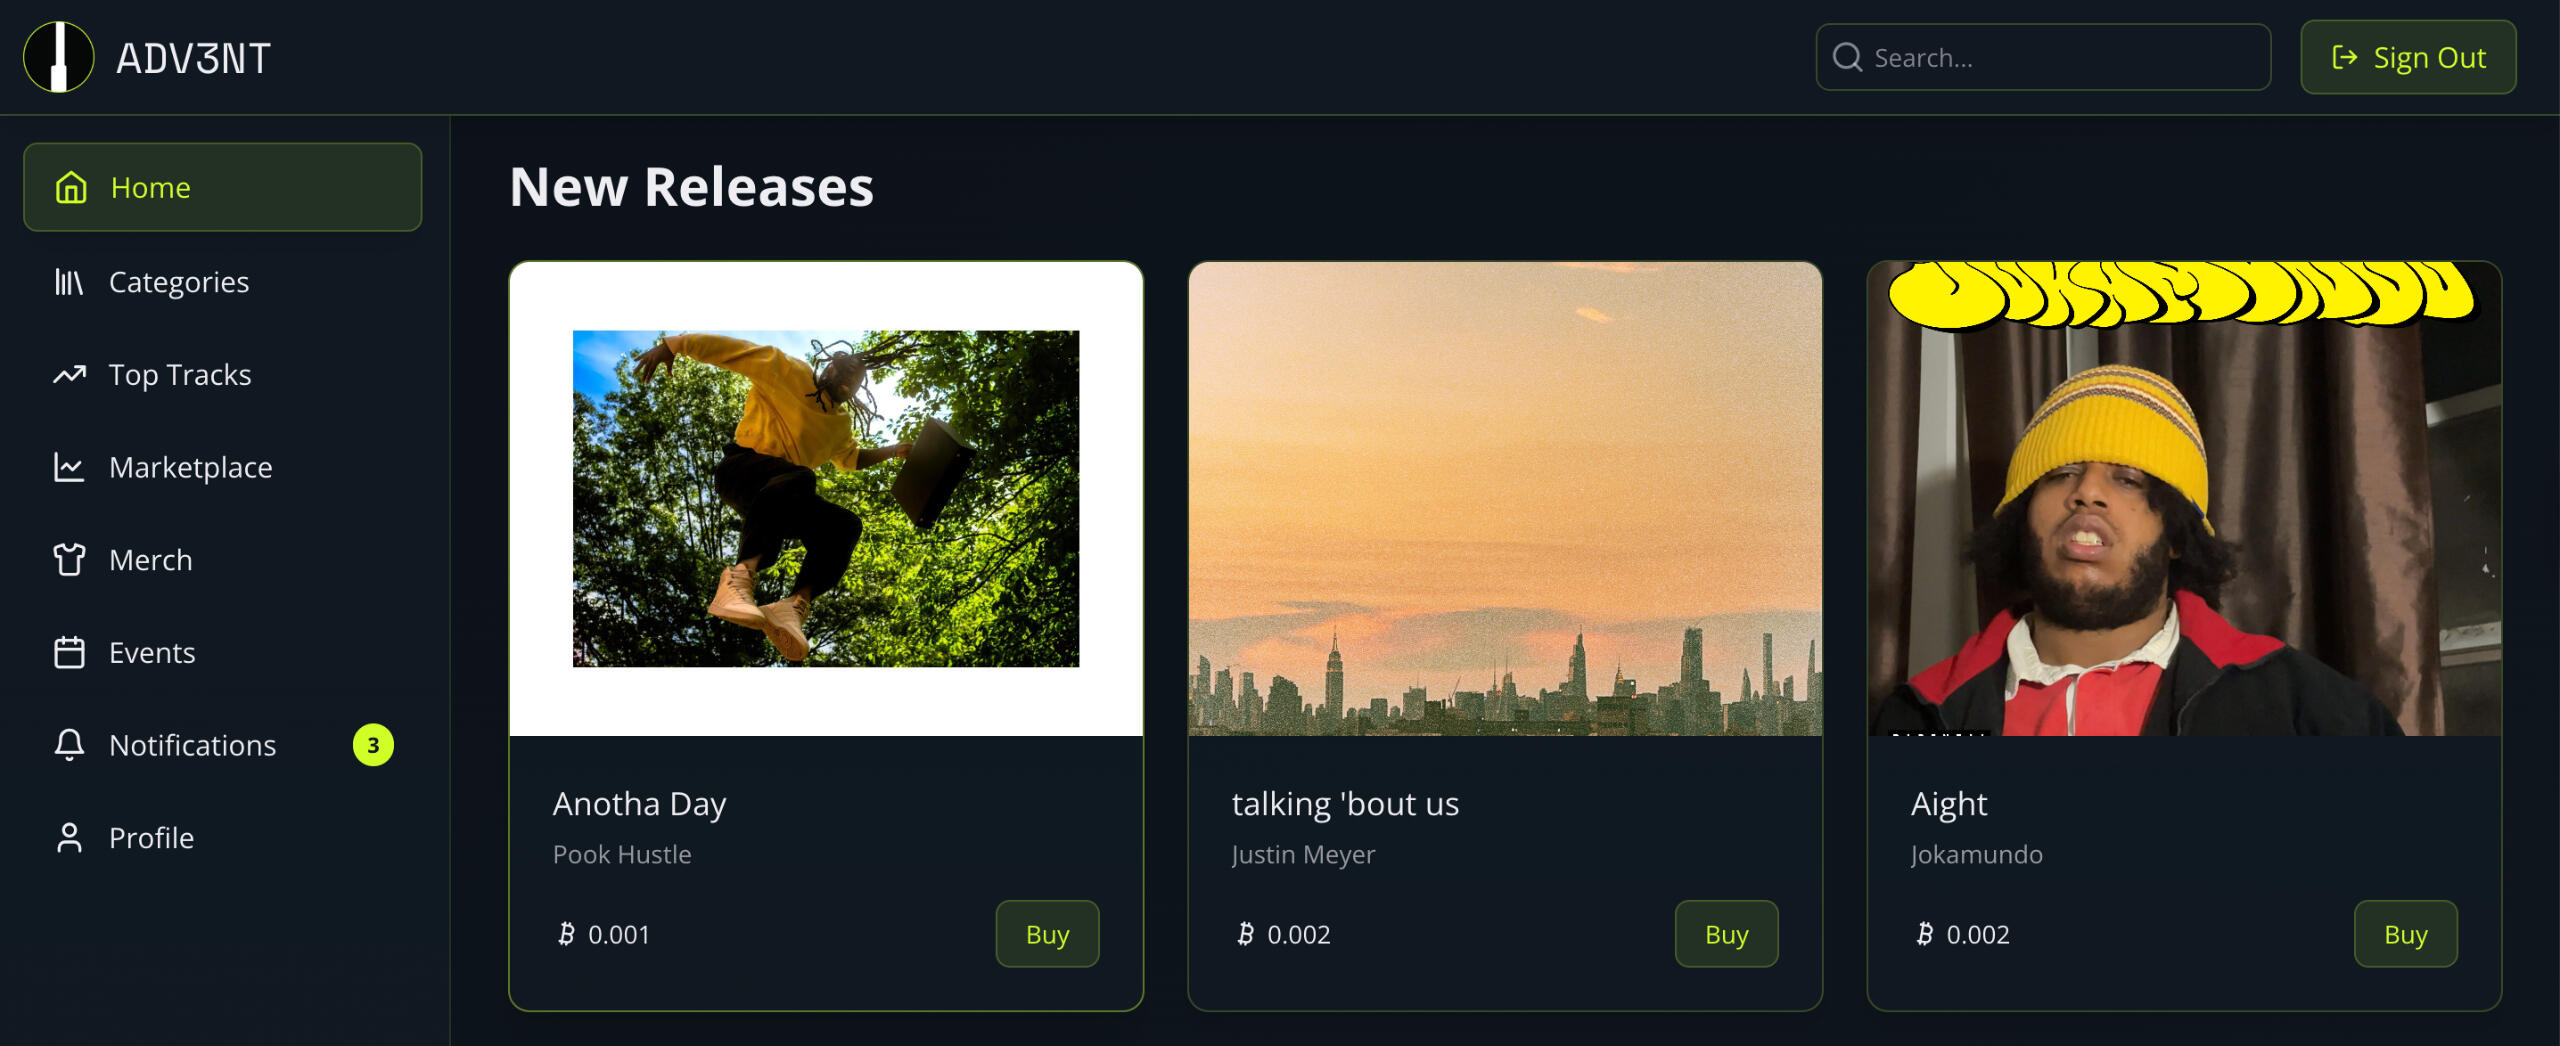Click the Events calendar icon
Viewport: 2560px width, 1046px height.
coord(69,652)
